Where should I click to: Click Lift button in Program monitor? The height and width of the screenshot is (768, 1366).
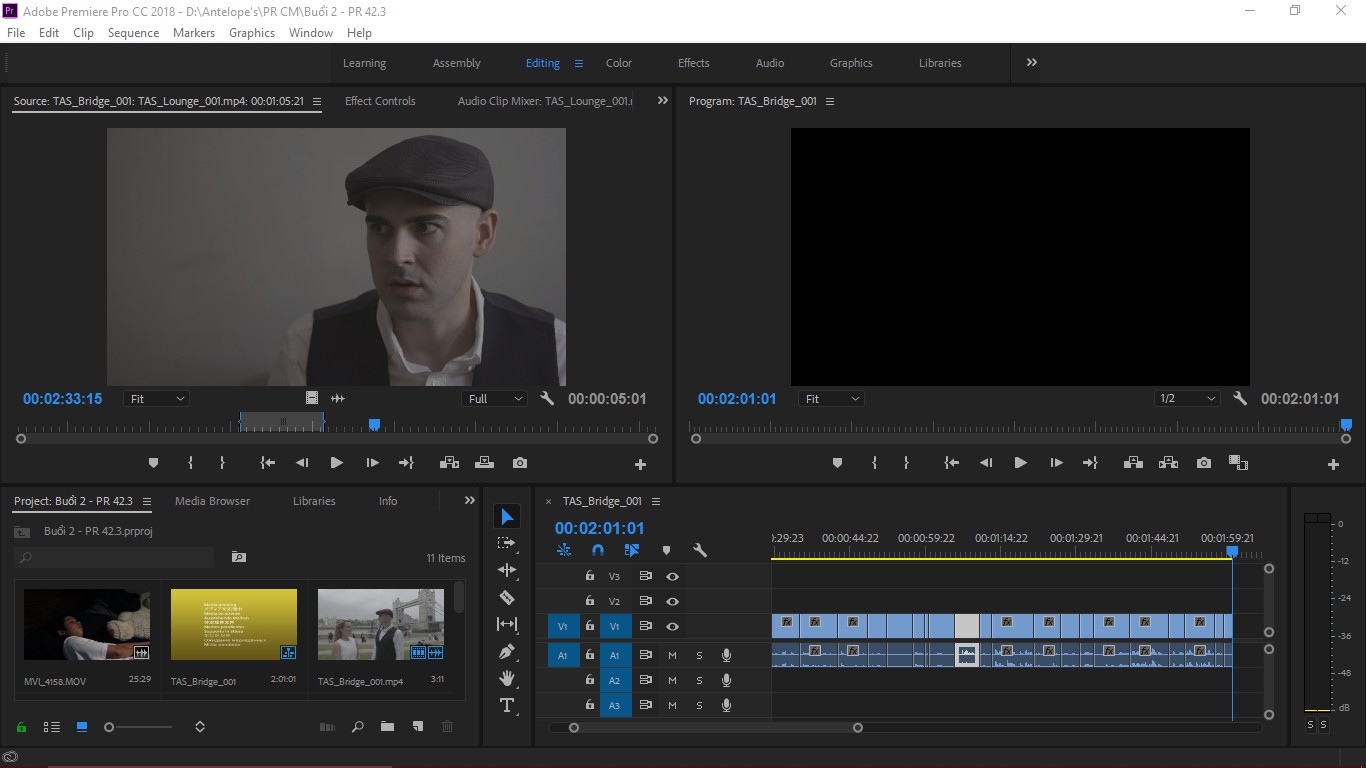tap(1133, 463)
